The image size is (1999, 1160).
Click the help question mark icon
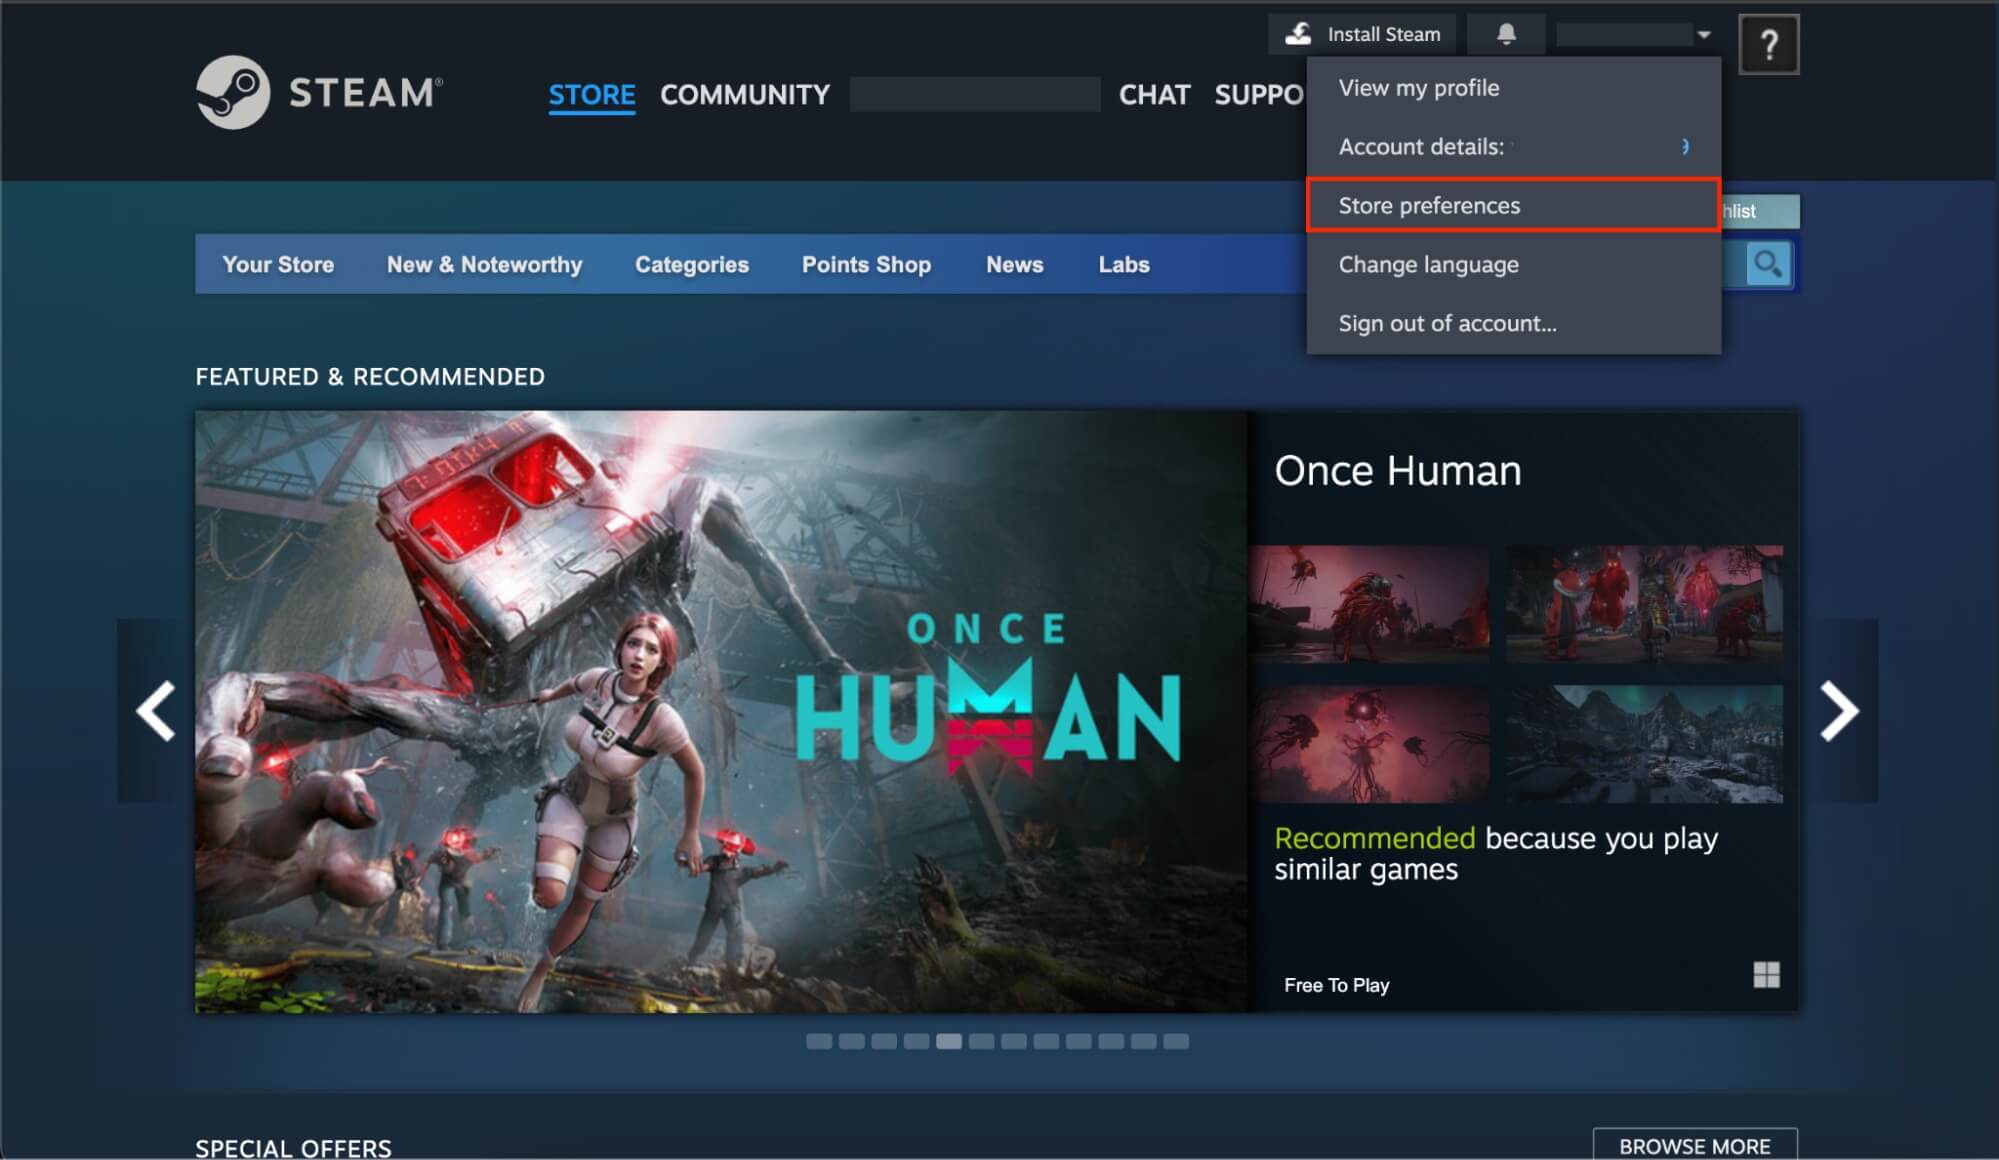point(1769,44)
